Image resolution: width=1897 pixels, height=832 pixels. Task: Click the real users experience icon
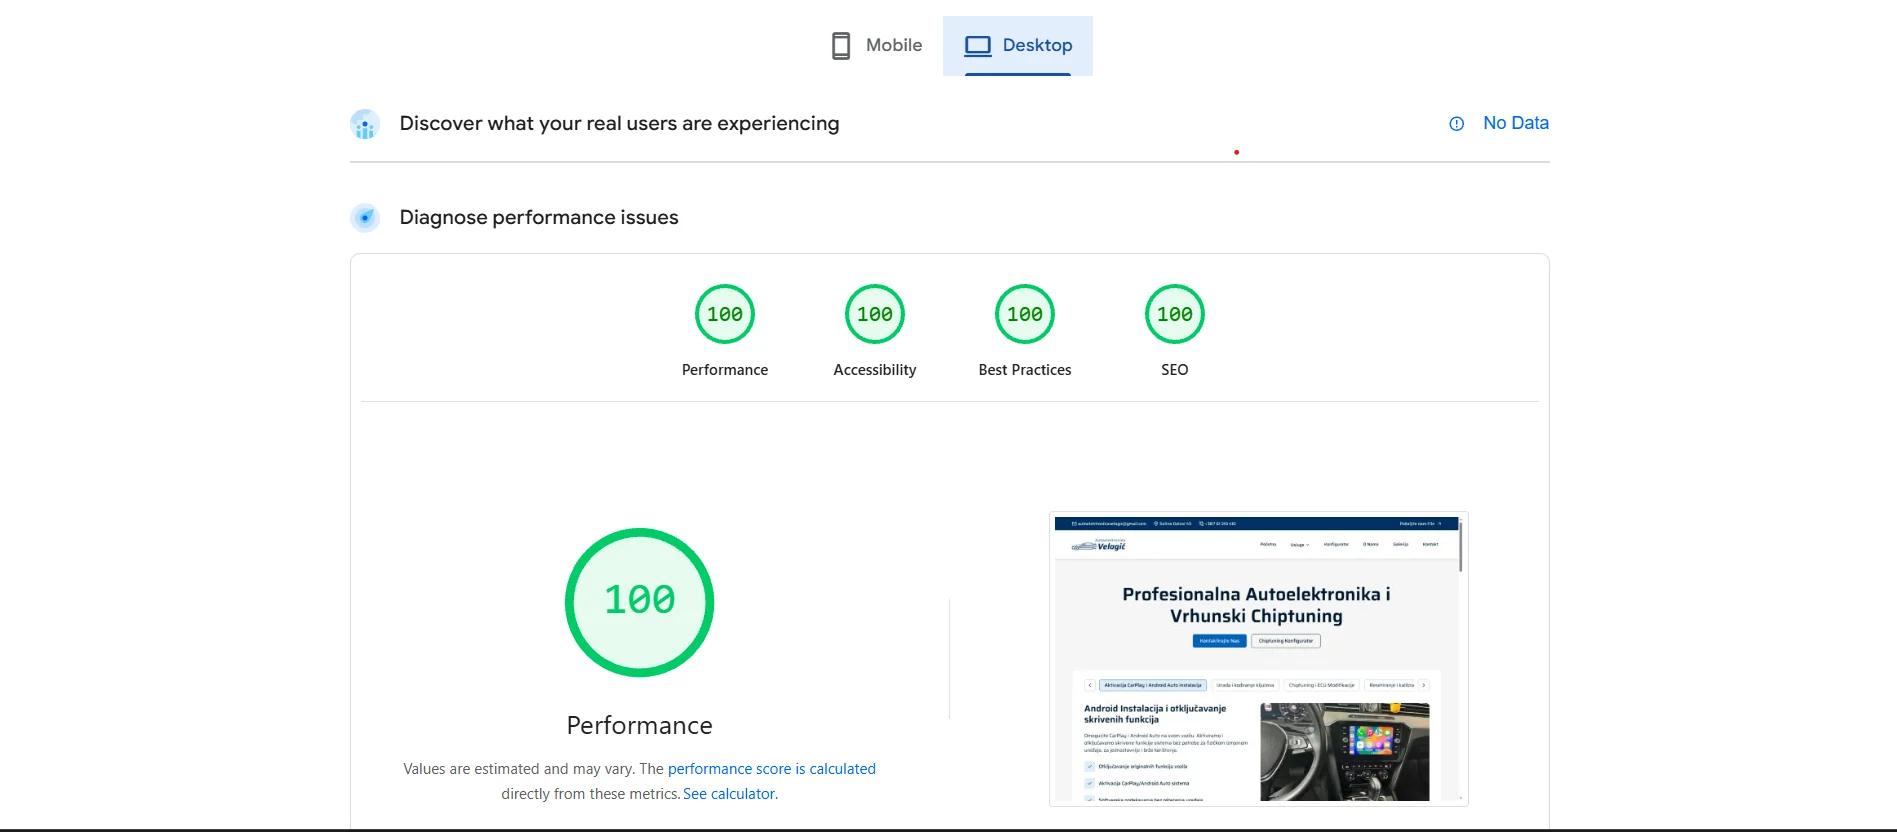(x=365, y=124)
